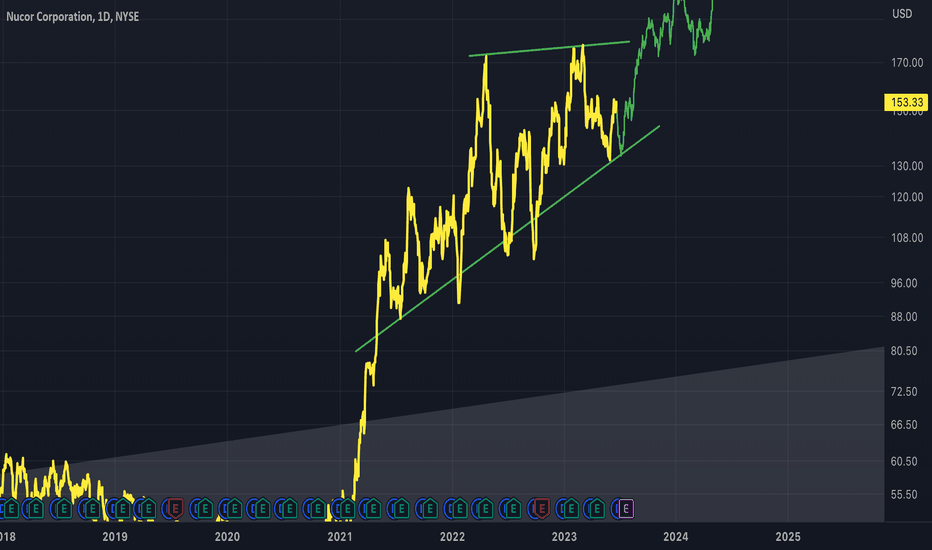Click the 153.33 current price tag
Viewport: 932px width, 550px height.
coord(906,102)
